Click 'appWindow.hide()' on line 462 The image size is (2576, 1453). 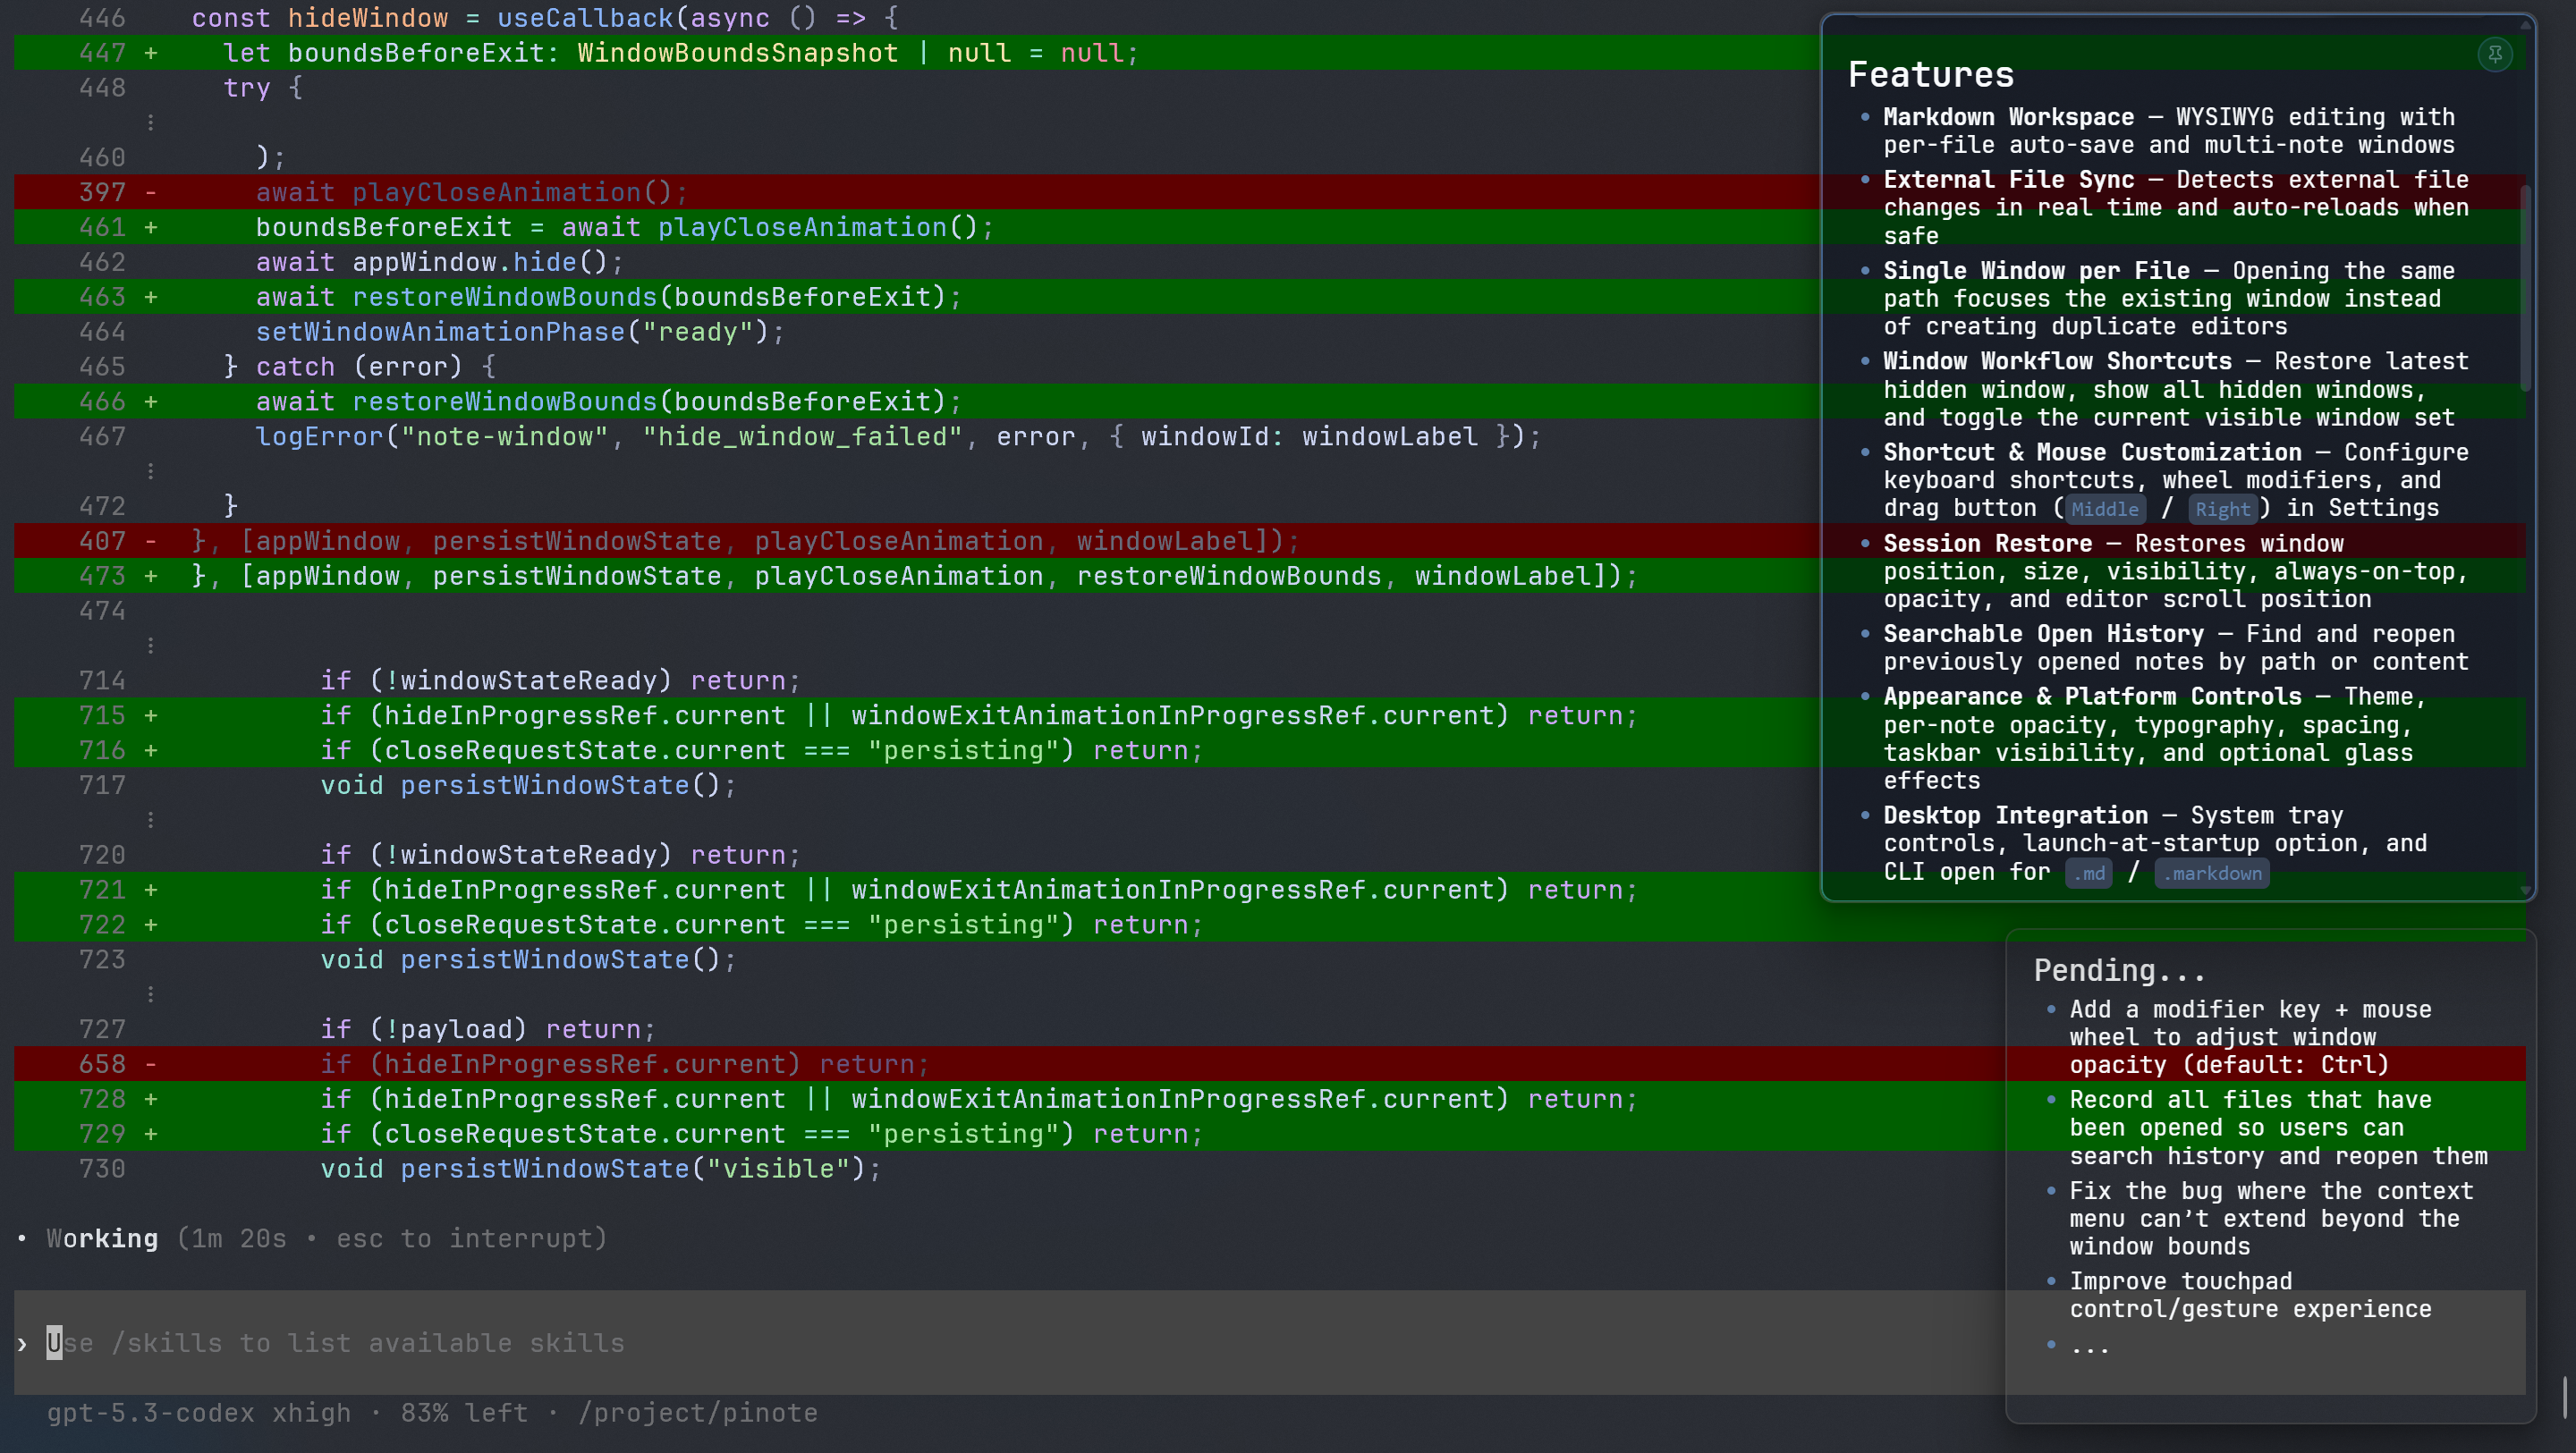[x=480, y=262]
